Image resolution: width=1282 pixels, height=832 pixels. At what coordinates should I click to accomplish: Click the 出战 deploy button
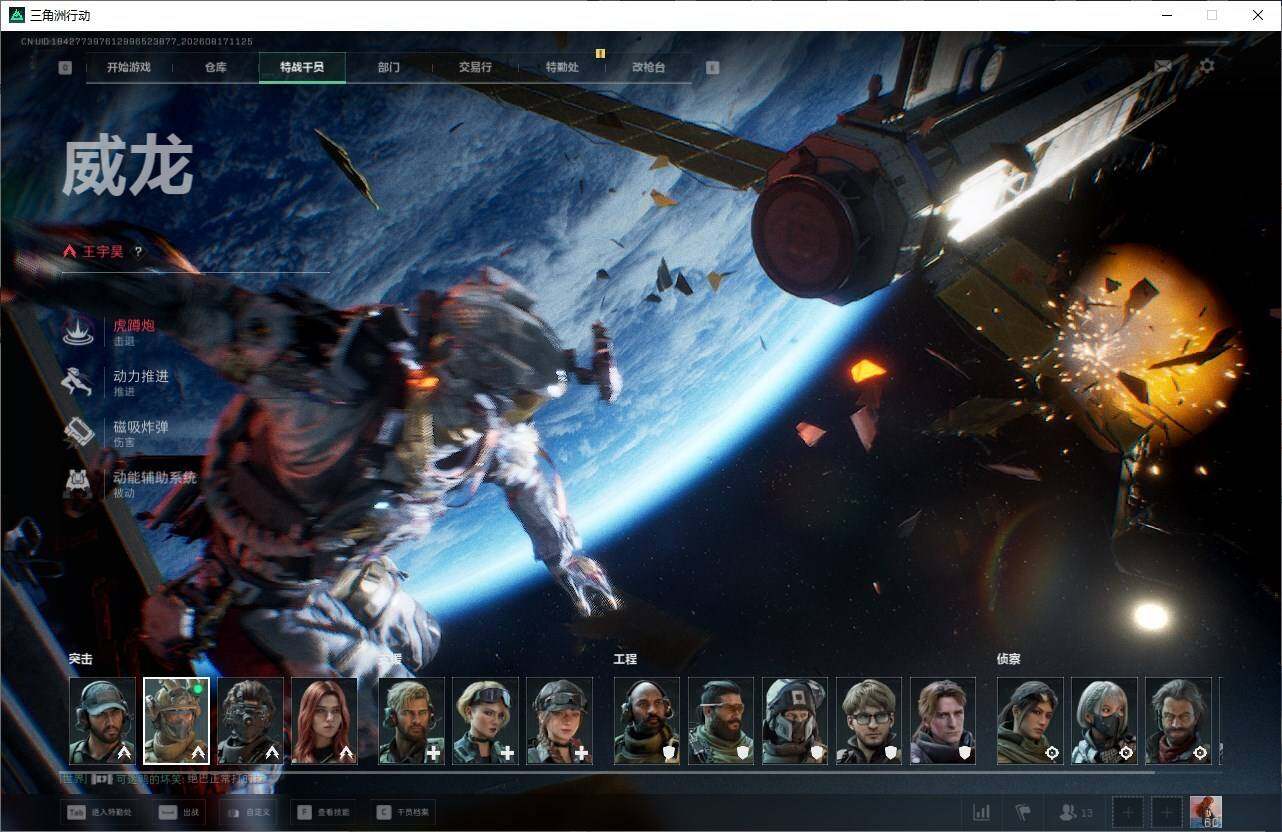coord(178,812)
